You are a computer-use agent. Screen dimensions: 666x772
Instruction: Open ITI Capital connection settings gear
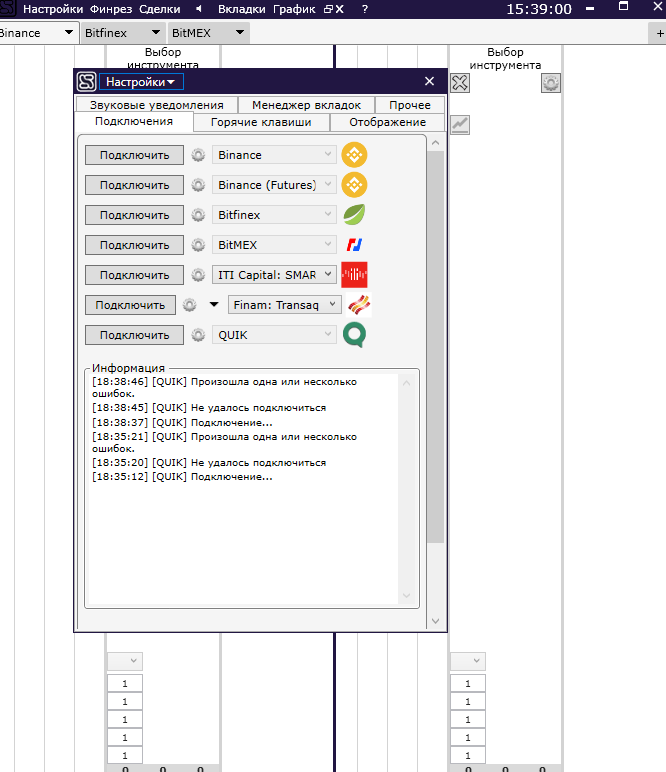click(198, 275)
